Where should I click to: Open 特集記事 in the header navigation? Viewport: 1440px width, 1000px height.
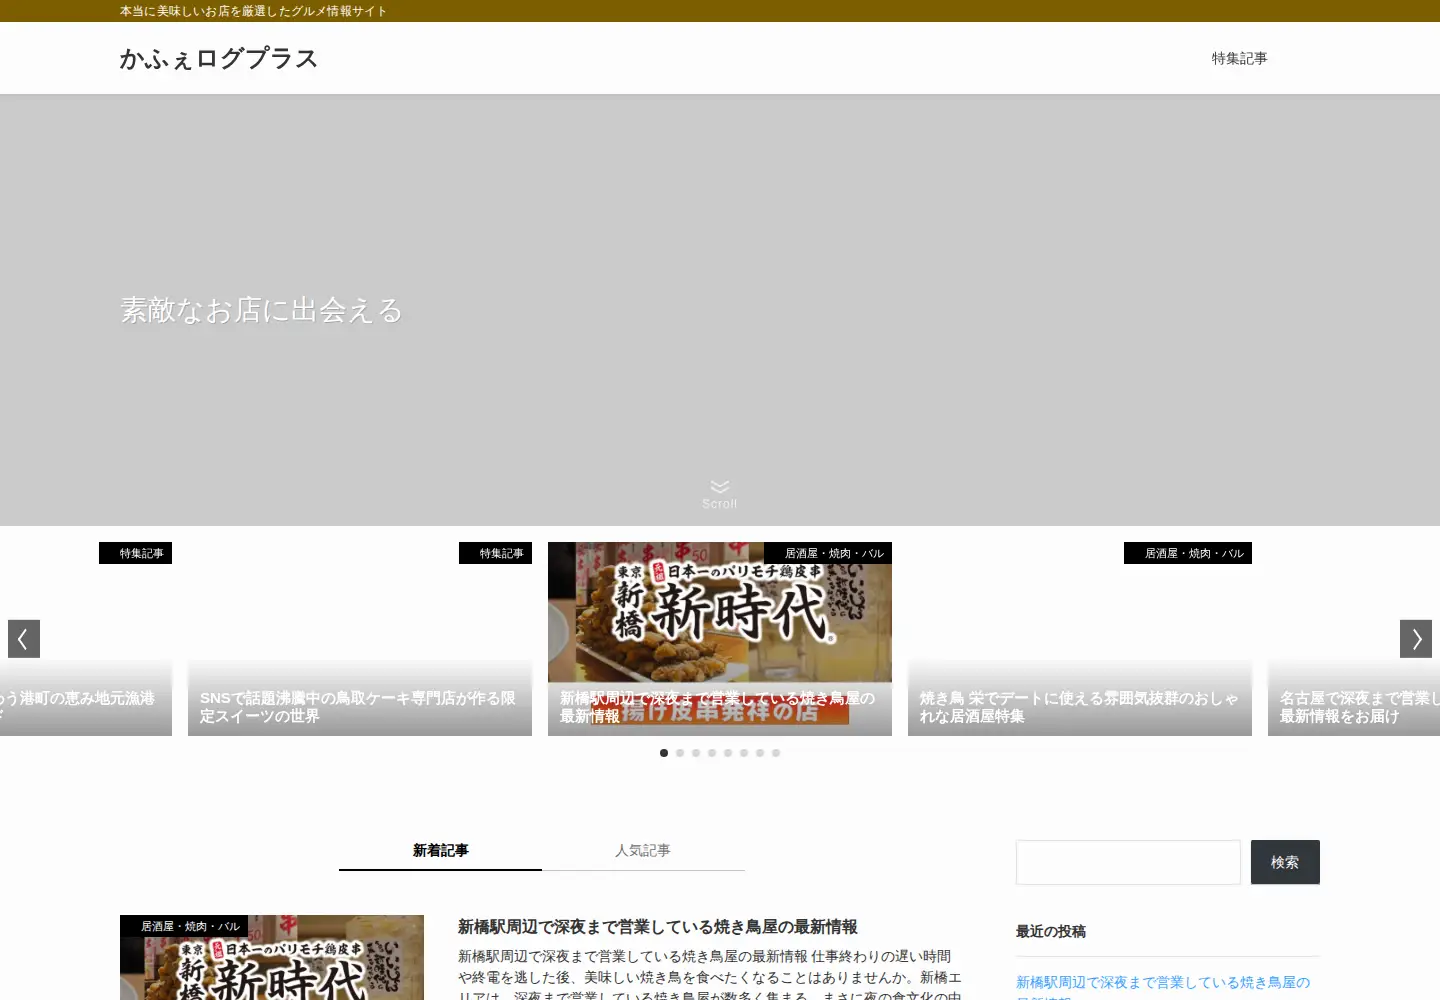[x=1239, y=58]
